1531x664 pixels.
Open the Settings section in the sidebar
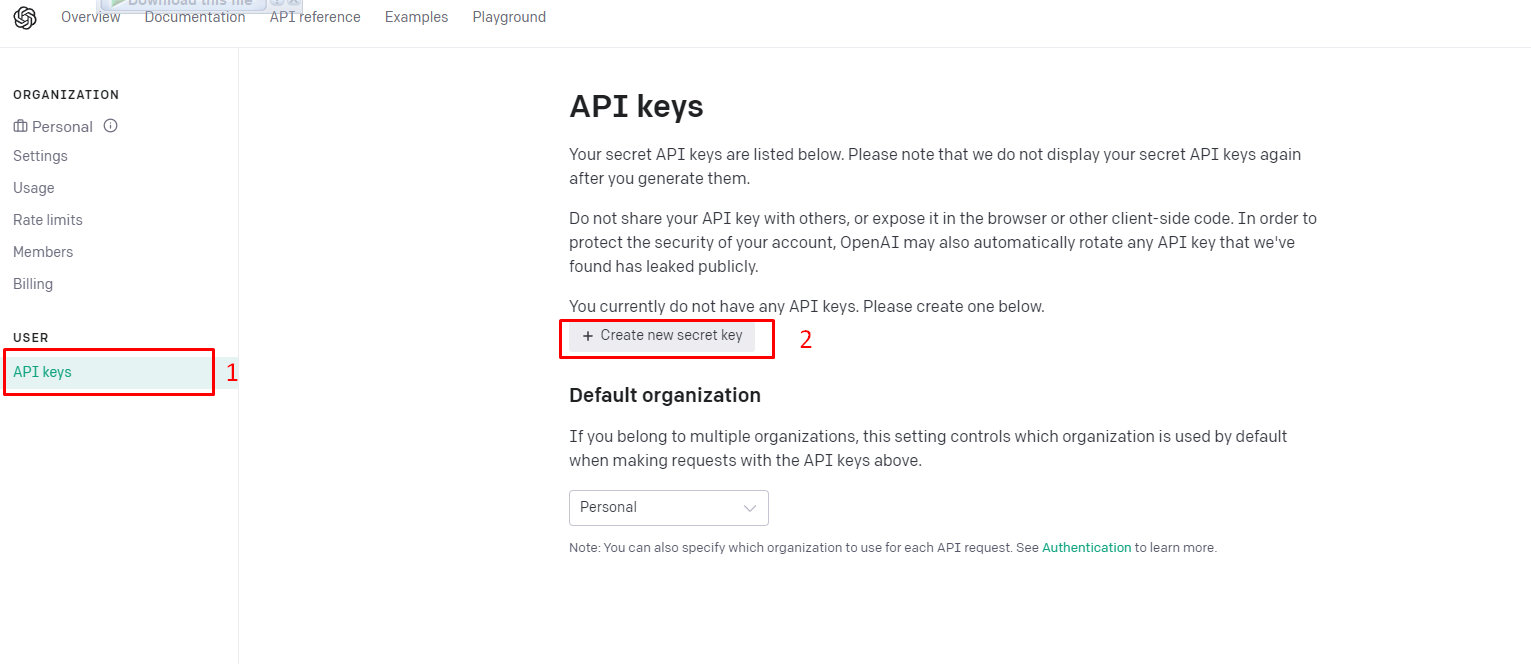(40, 156)
